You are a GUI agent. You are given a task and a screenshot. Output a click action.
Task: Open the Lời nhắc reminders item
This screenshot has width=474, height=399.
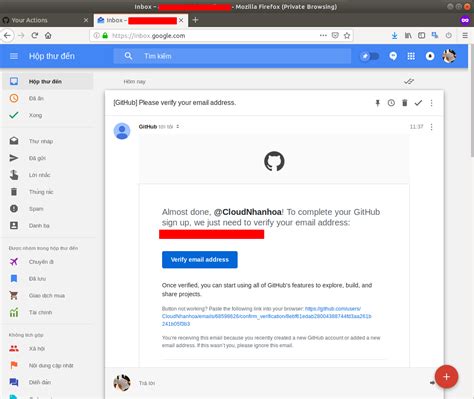[x=48, y=175]
